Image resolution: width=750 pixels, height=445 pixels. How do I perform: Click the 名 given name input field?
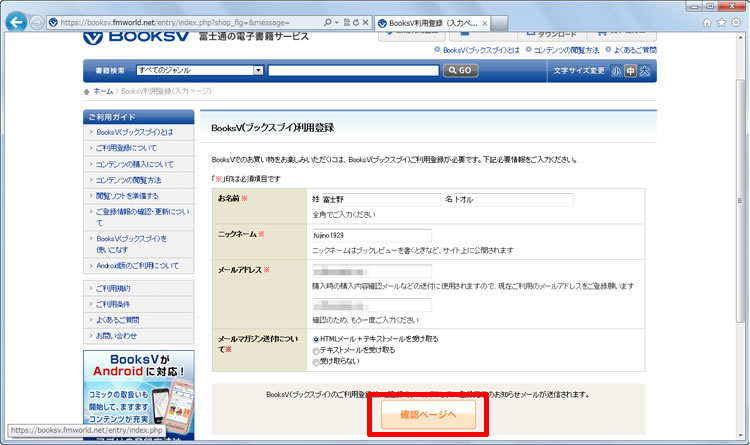click(513, 200)
